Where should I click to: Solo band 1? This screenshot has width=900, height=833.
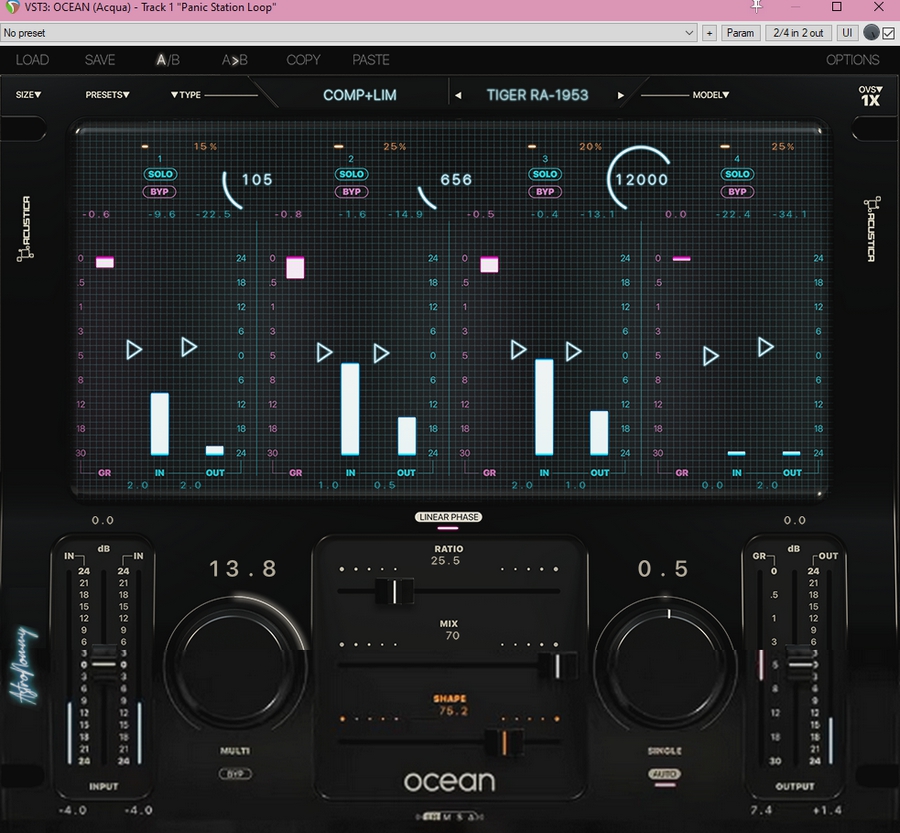(158, 174)
